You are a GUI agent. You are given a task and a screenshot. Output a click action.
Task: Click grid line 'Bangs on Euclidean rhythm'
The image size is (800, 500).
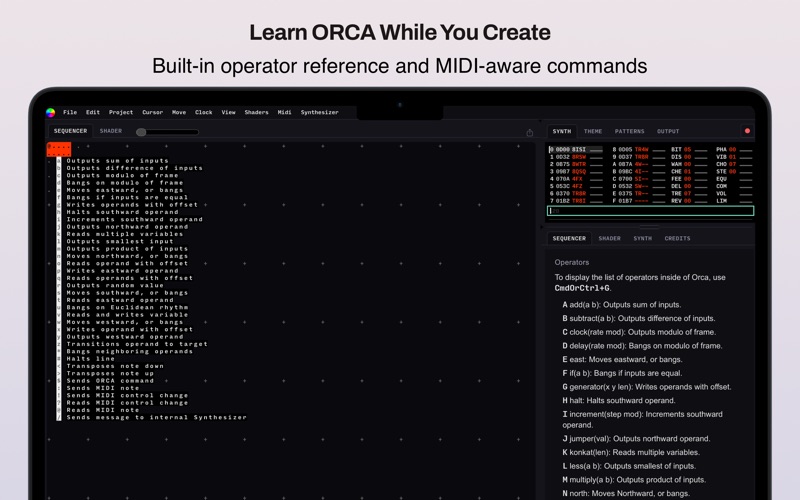128,308
